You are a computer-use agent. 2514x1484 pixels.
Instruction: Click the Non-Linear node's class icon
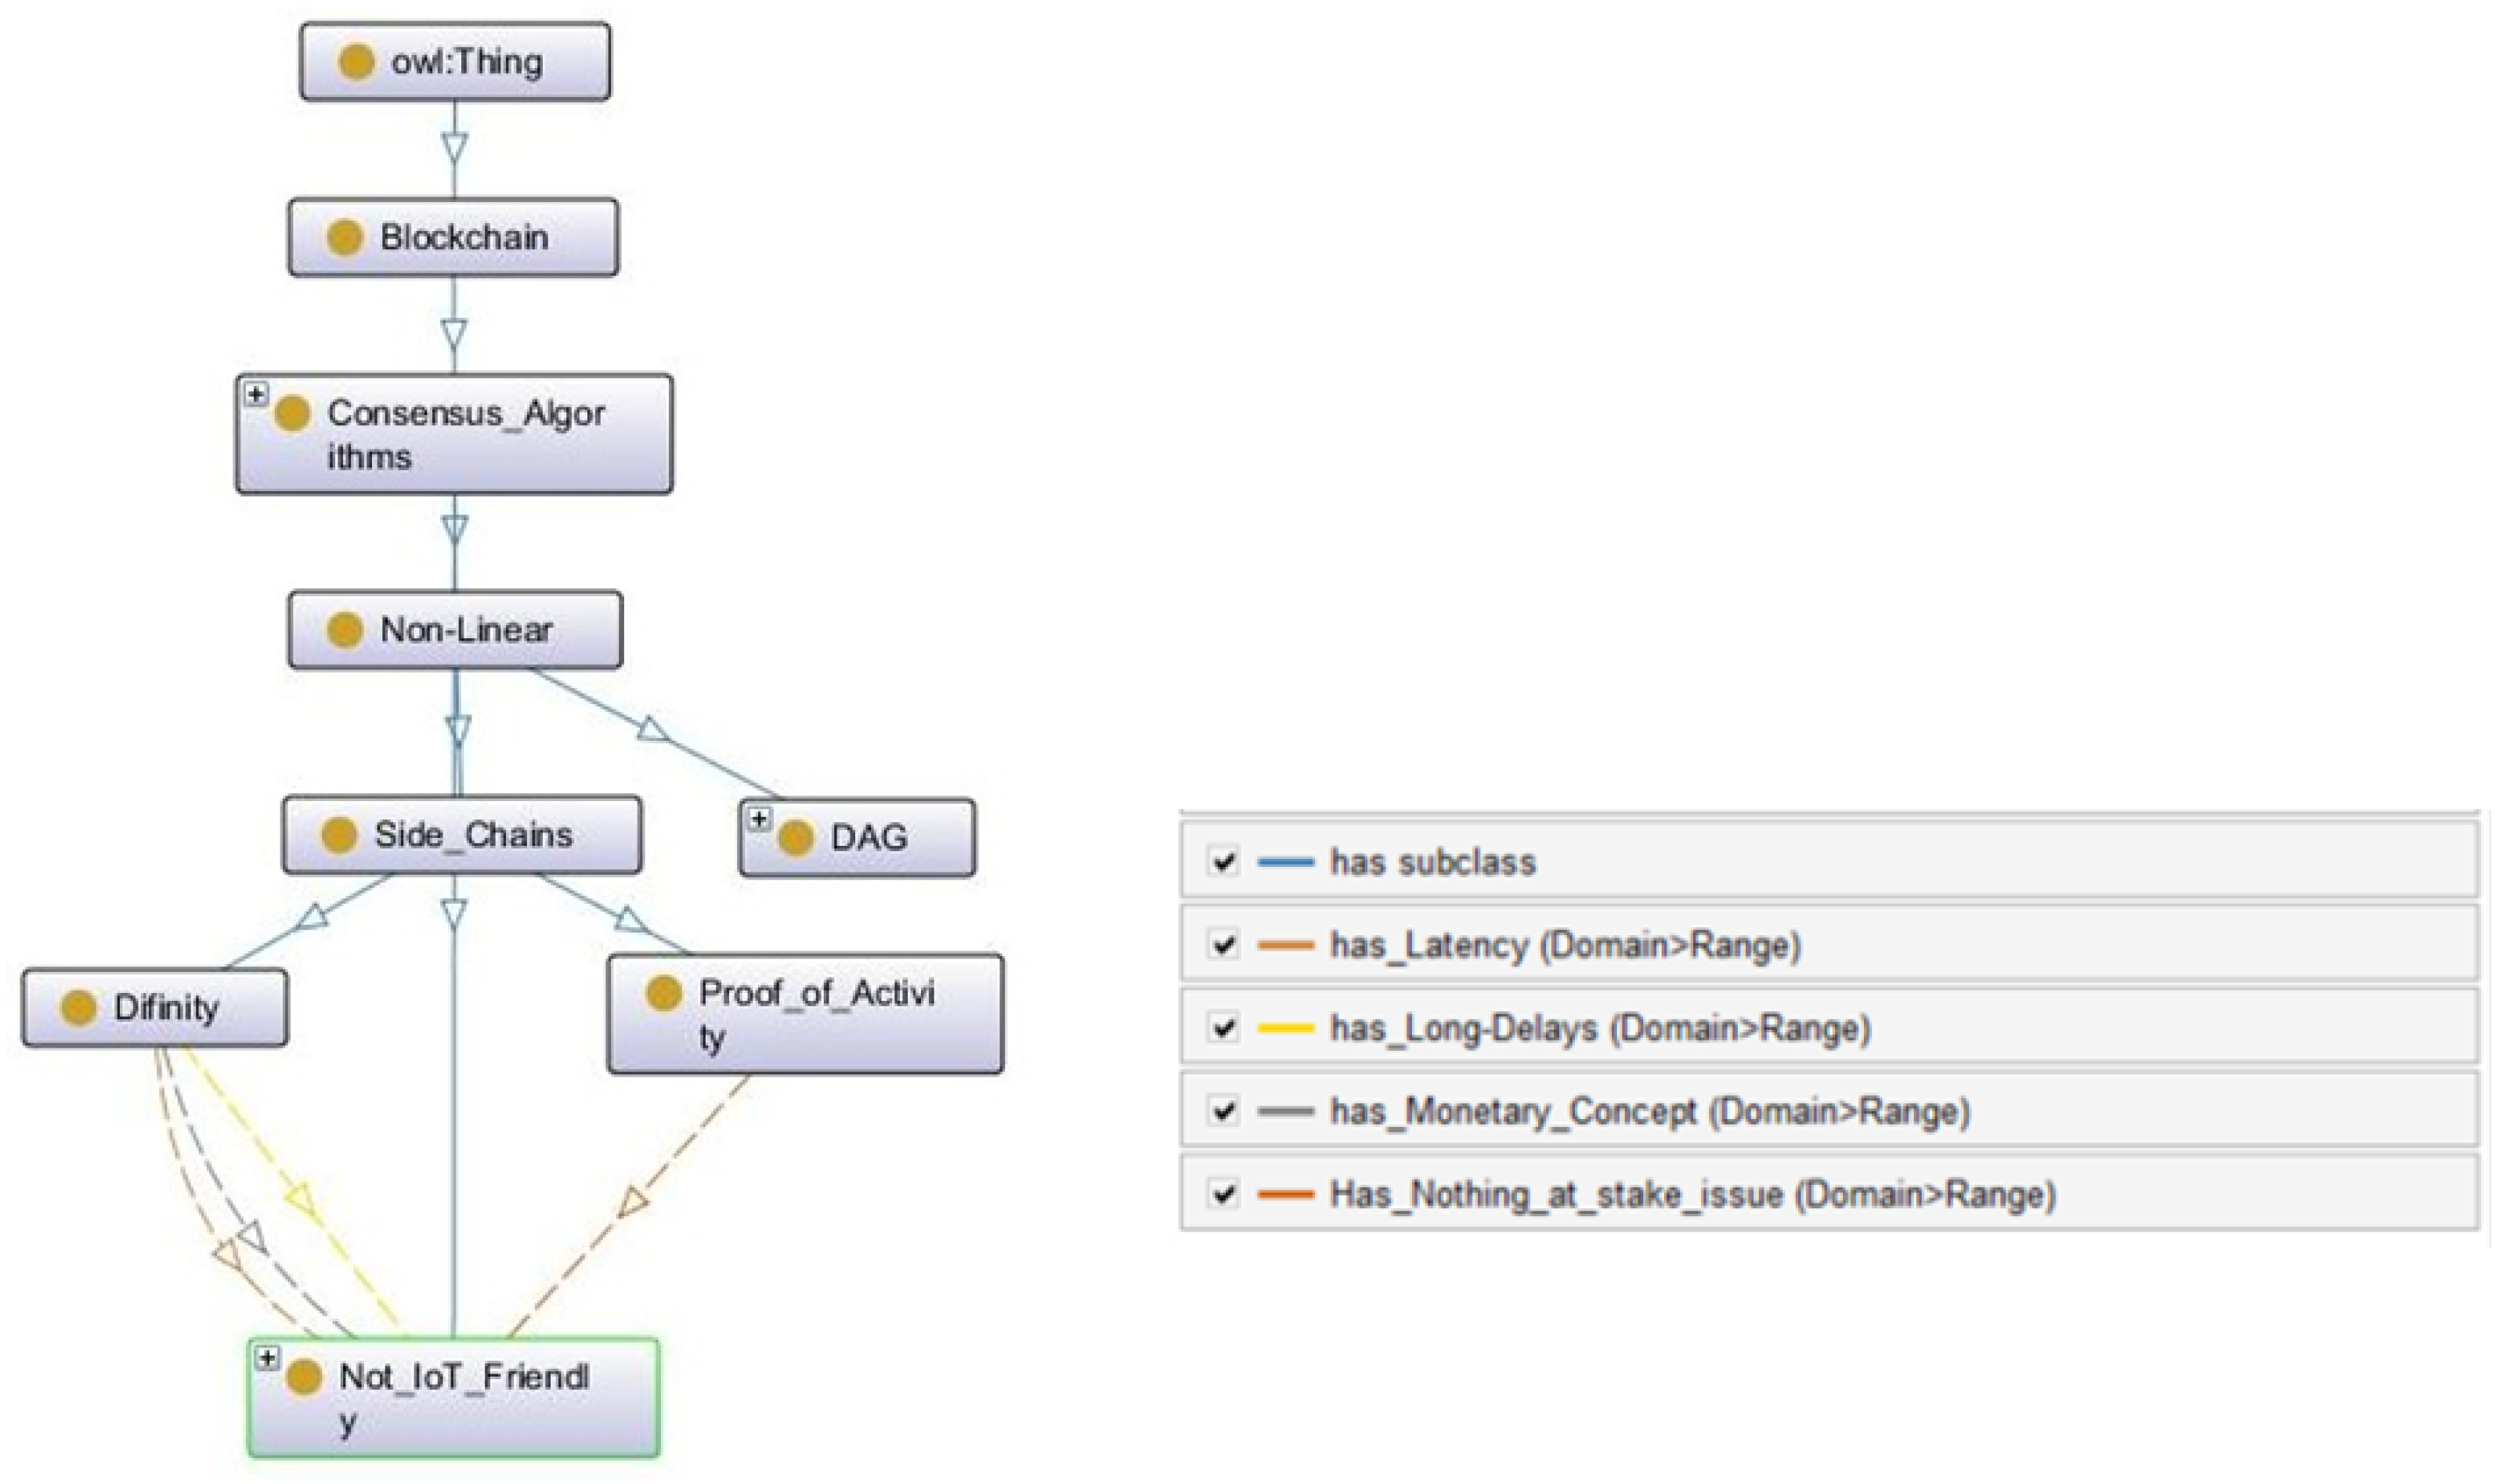tap(344, 631)
